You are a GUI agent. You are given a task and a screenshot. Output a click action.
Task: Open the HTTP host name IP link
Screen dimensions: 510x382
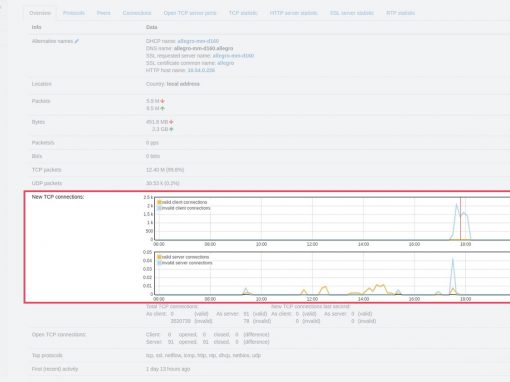click(x=201, y=70)
